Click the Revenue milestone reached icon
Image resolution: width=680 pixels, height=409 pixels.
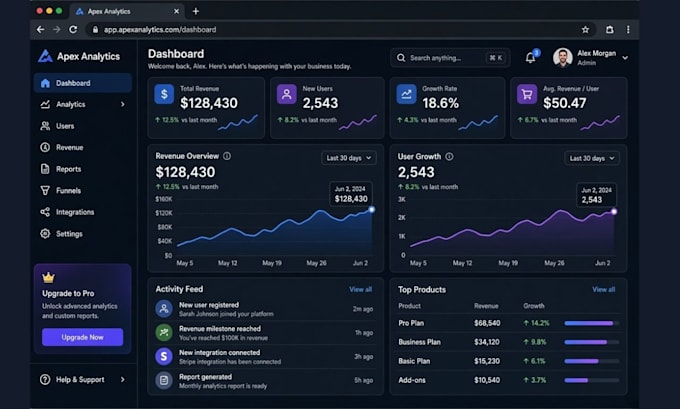164,333
